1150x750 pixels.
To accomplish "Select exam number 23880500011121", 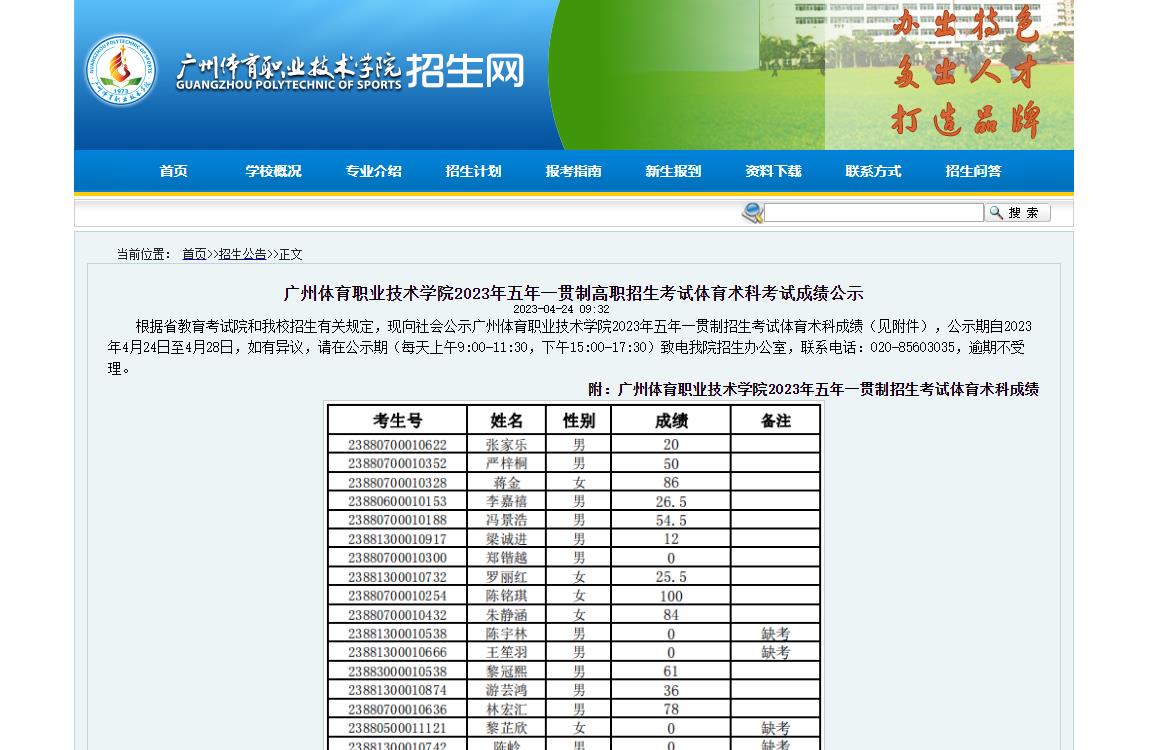I will click(398, 728).
